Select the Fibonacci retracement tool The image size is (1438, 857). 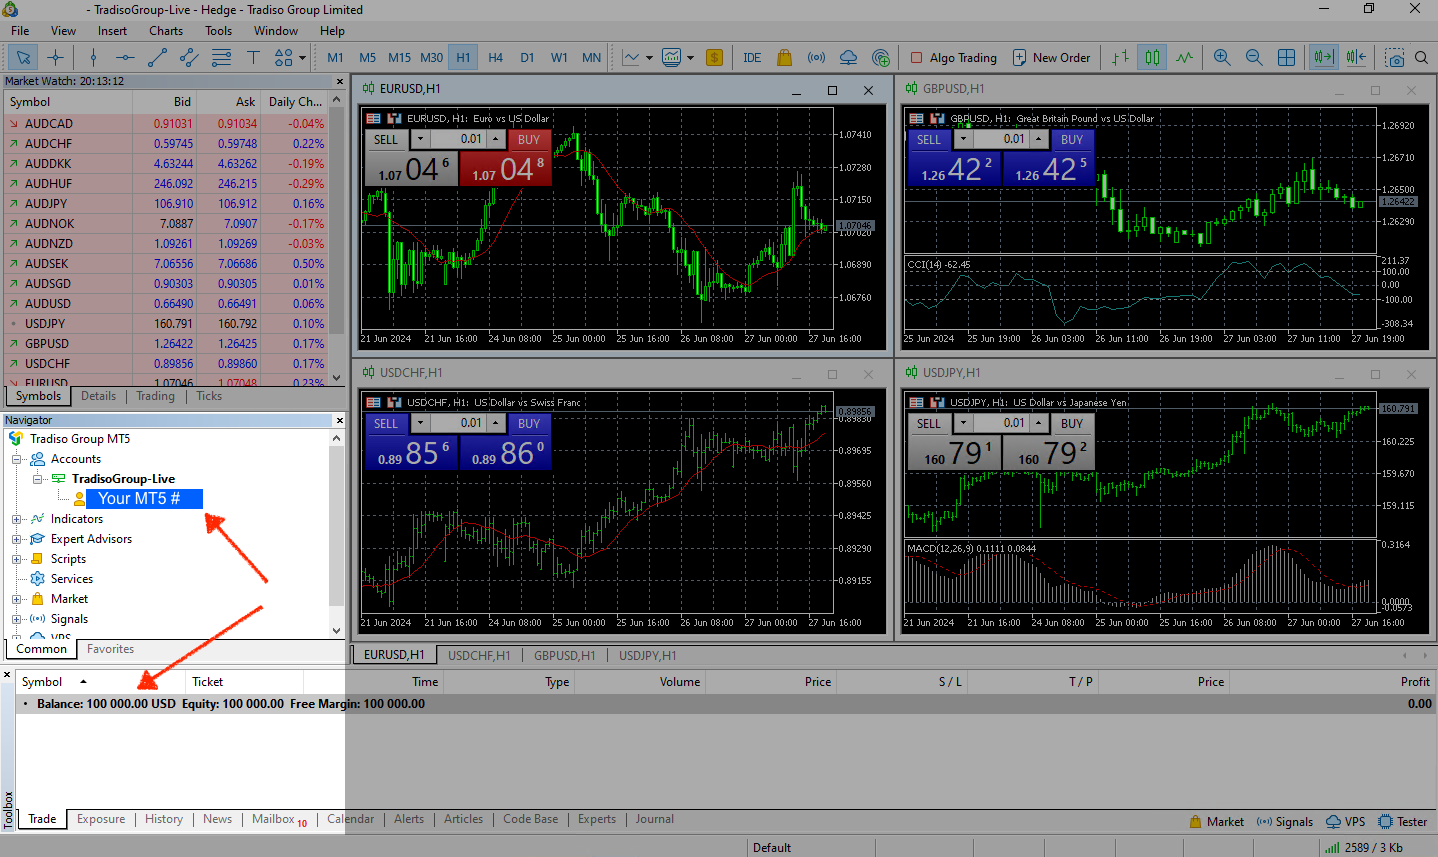220,57
